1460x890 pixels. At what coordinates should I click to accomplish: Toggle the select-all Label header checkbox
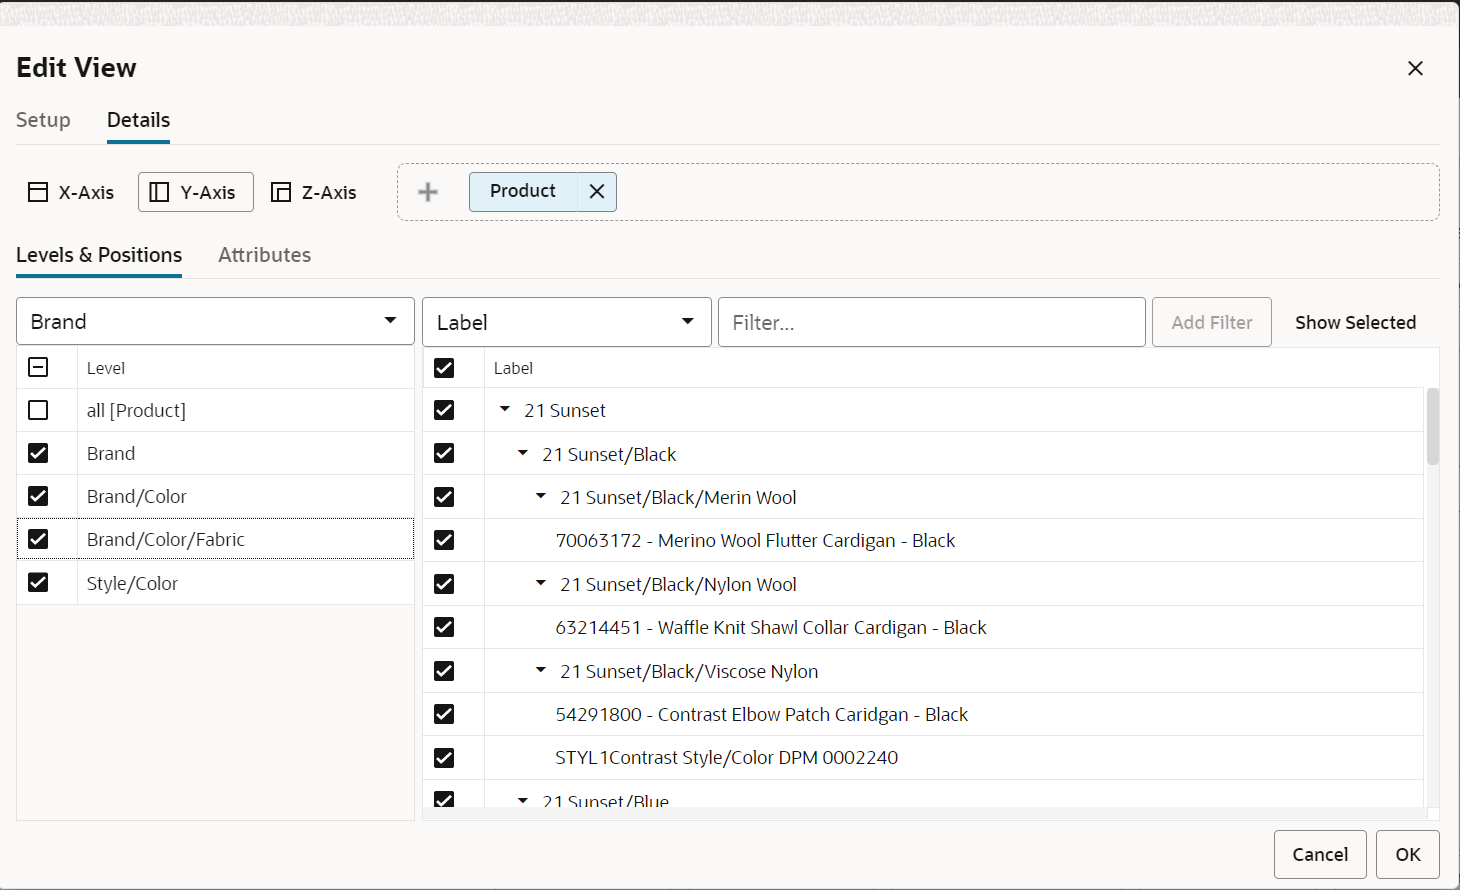point(444,368)
